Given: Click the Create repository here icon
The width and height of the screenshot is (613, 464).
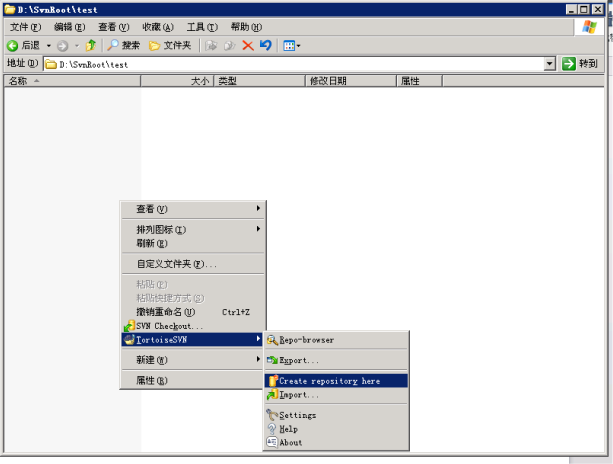Looking at the screenshot, I should point(273,381).
